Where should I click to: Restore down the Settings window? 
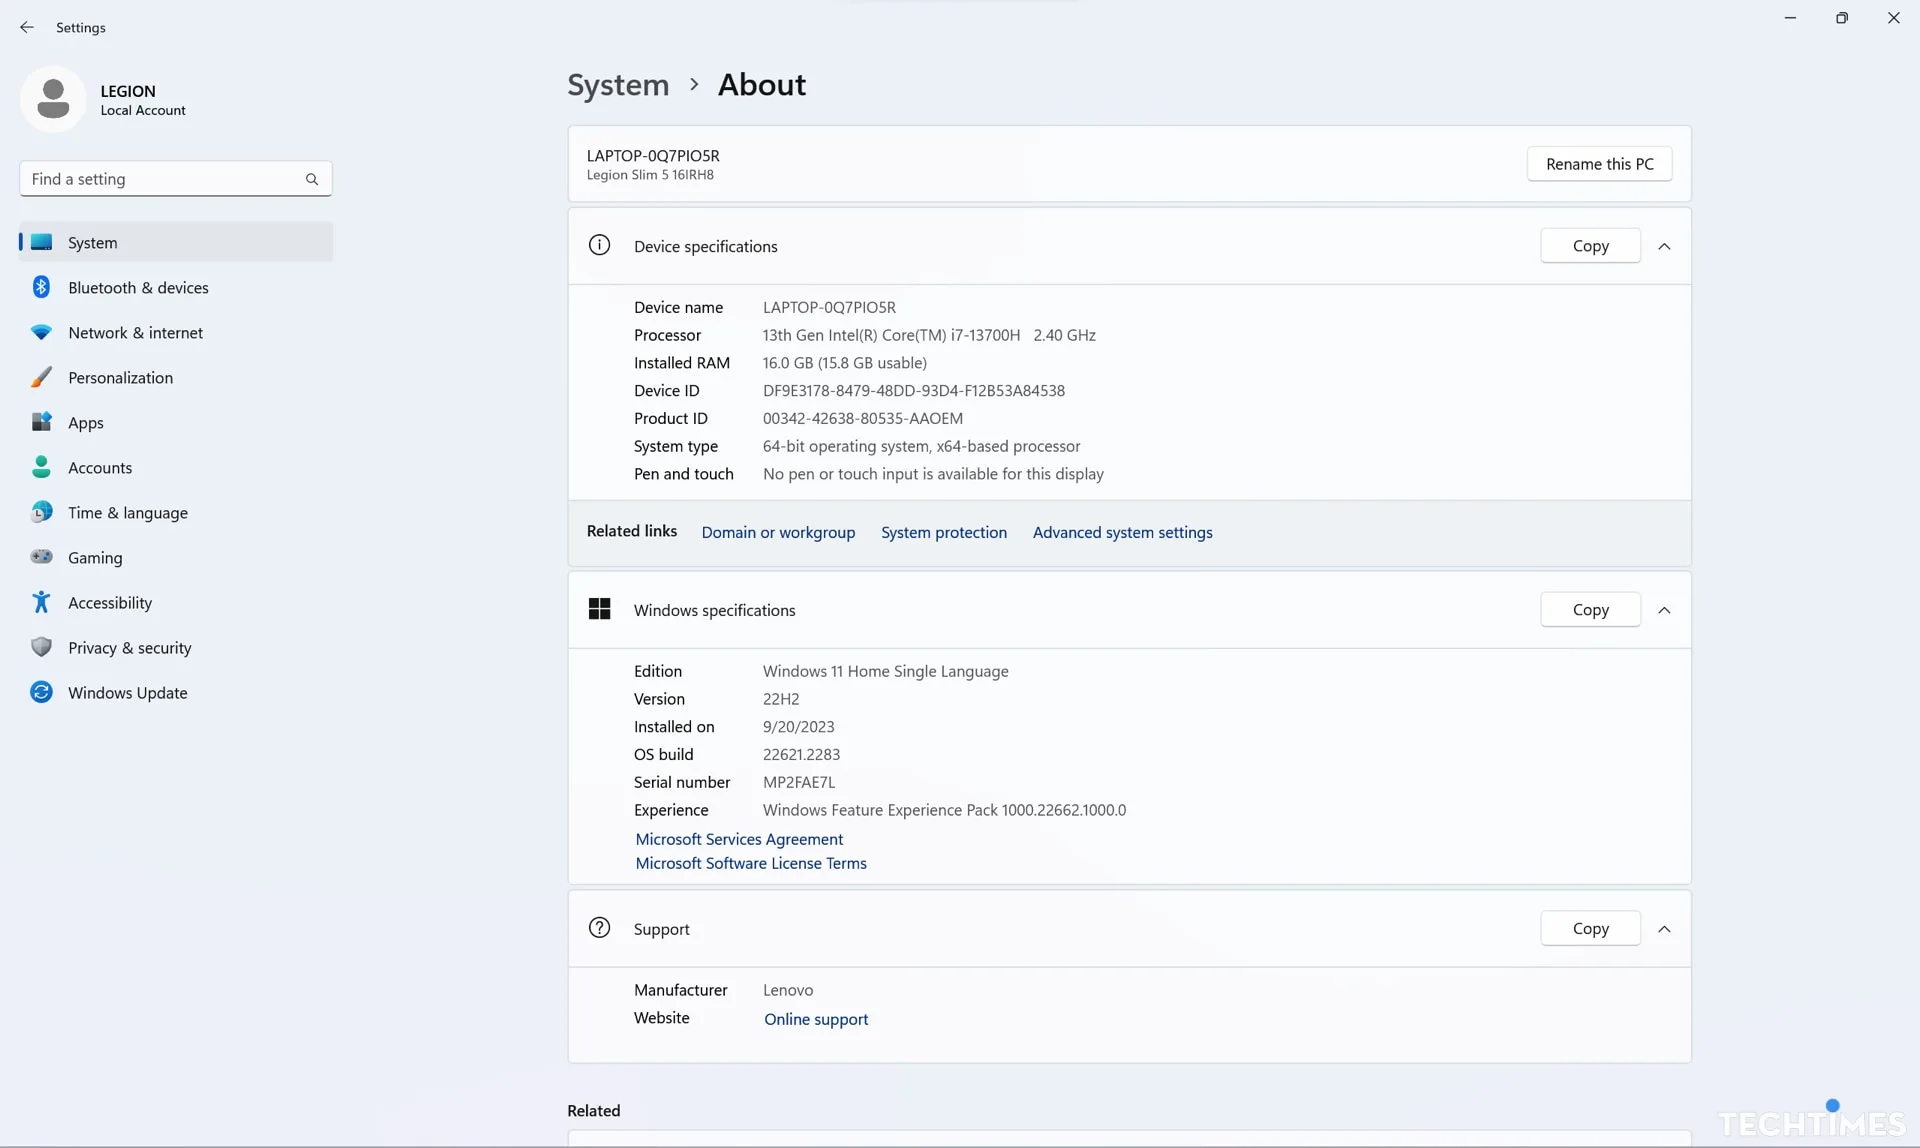(1842, 18)
